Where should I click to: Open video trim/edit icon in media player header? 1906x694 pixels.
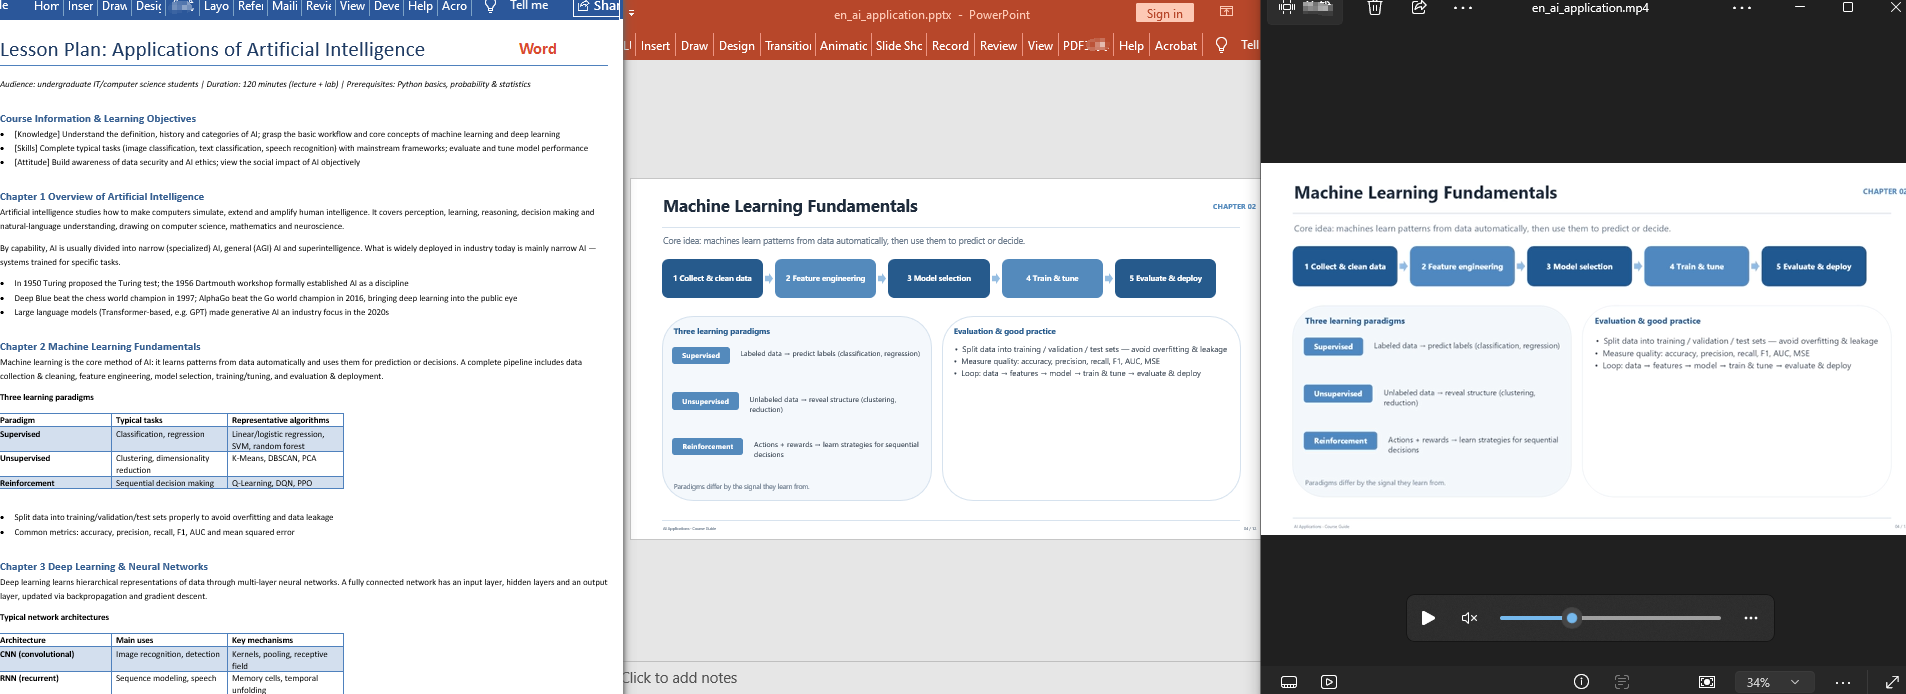tap(1287, 8)
